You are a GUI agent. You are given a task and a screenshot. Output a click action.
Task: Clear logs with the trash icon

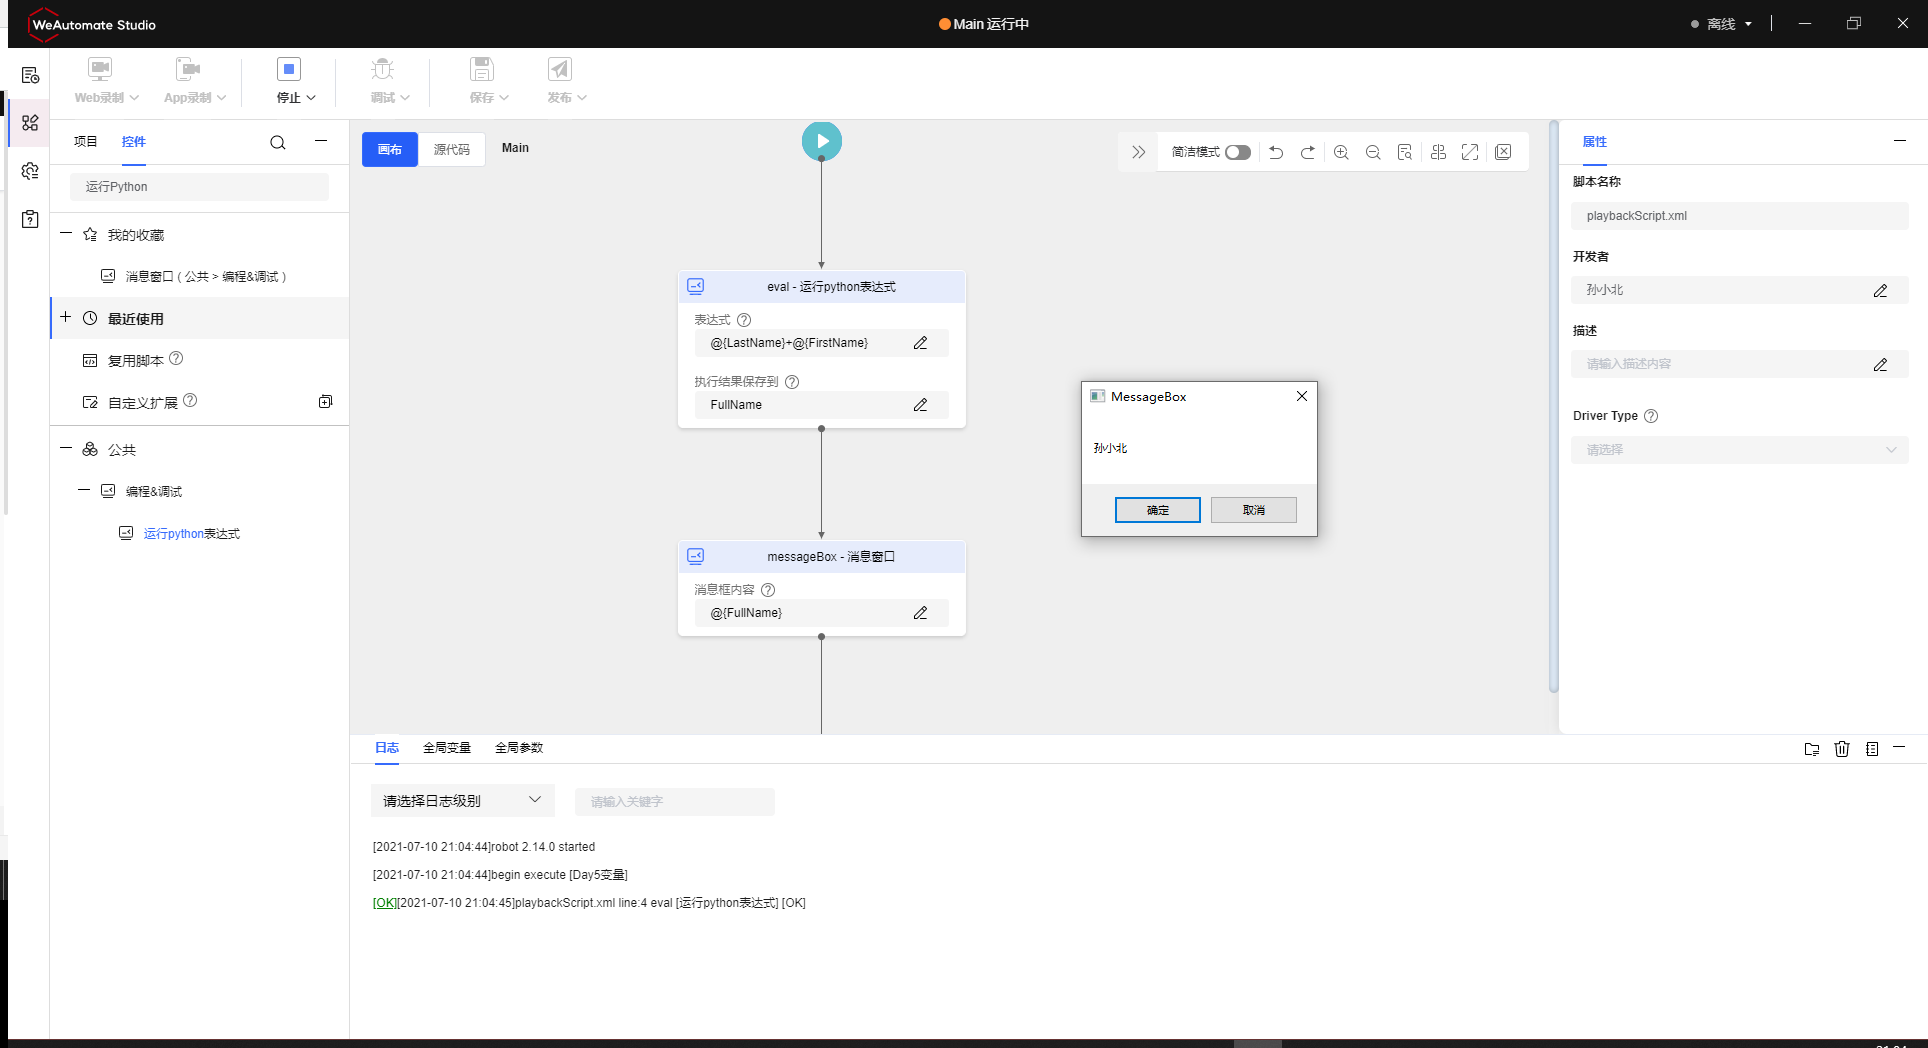point(1842,749)
